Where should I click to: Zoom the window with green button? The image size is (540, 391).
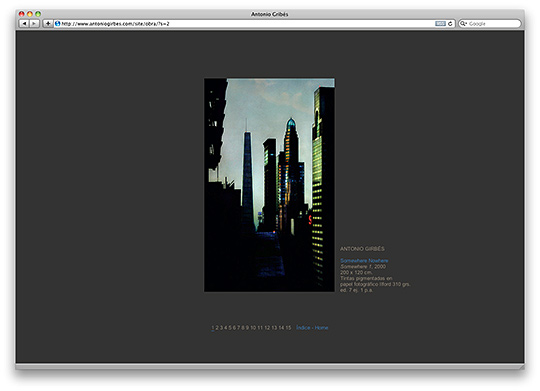coord(38,14)
